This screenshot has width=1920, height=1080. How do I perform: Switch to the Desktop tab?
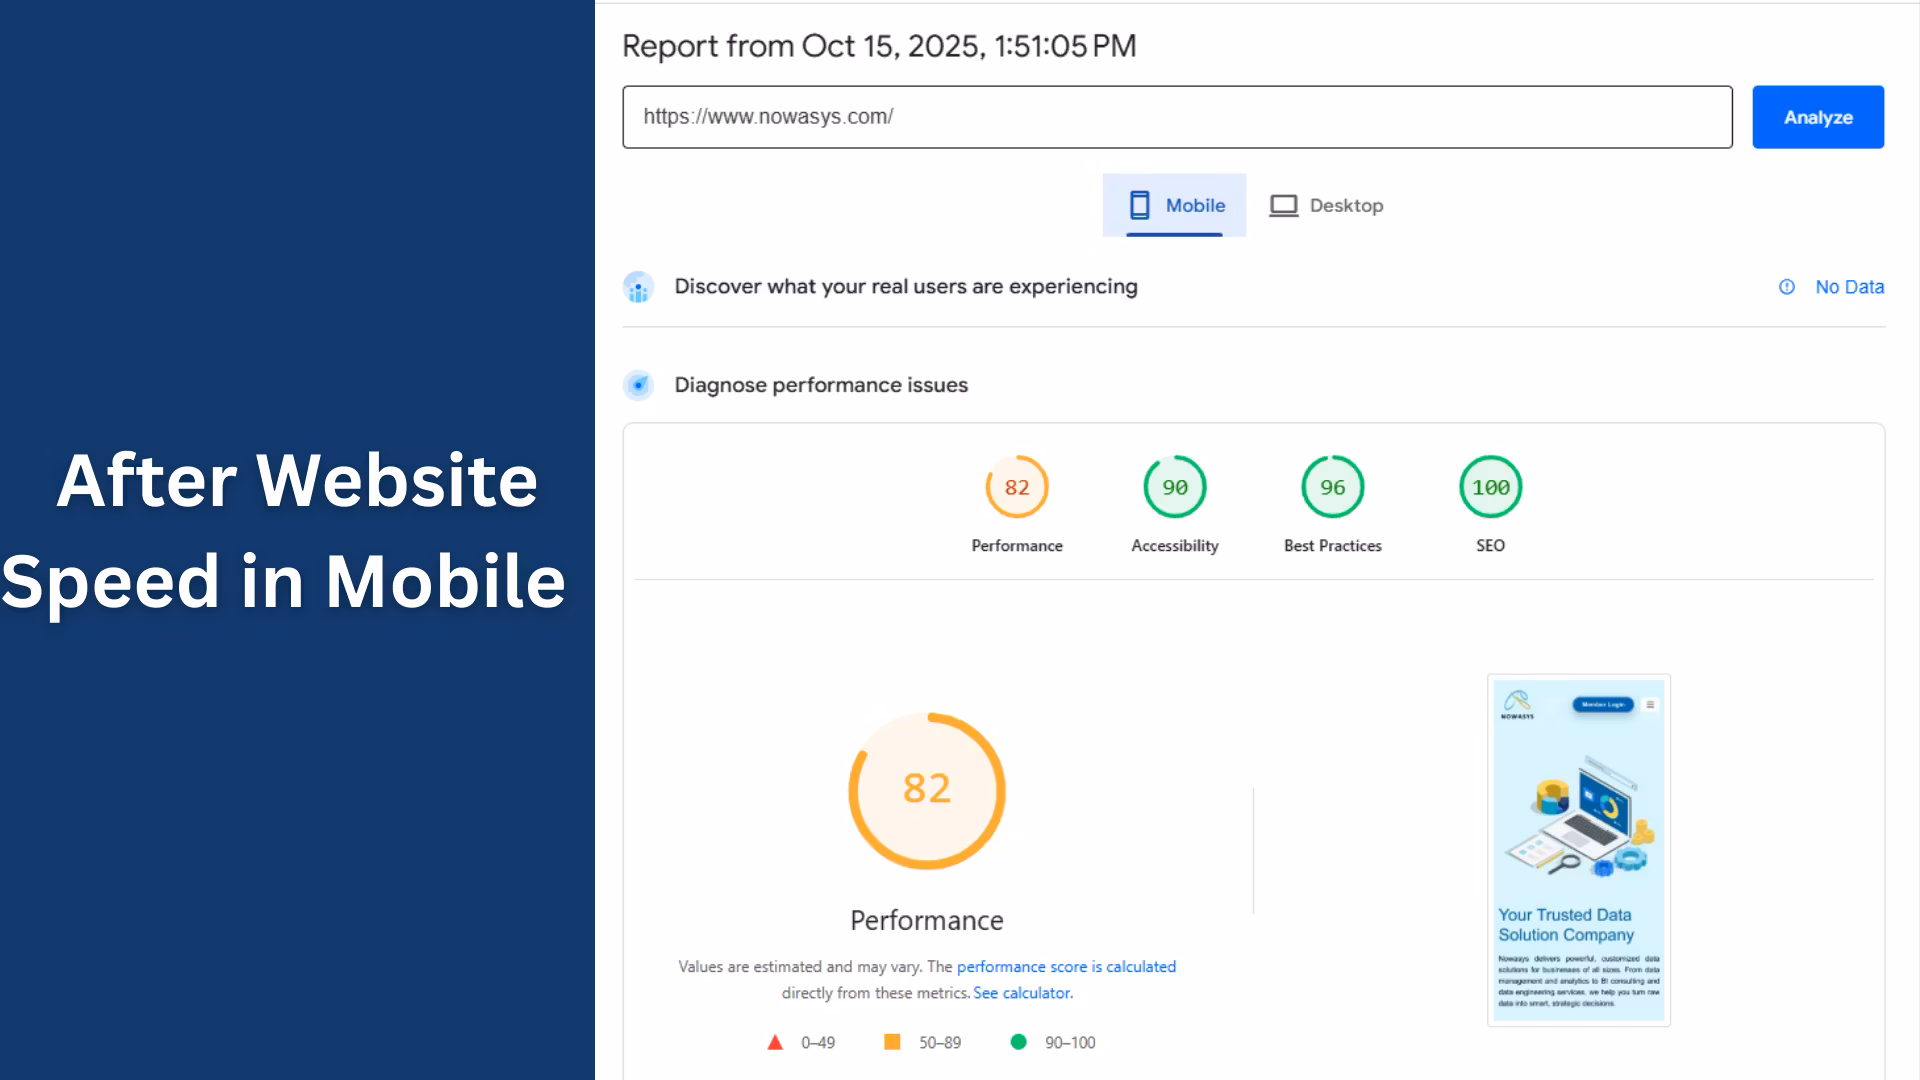1345,205
